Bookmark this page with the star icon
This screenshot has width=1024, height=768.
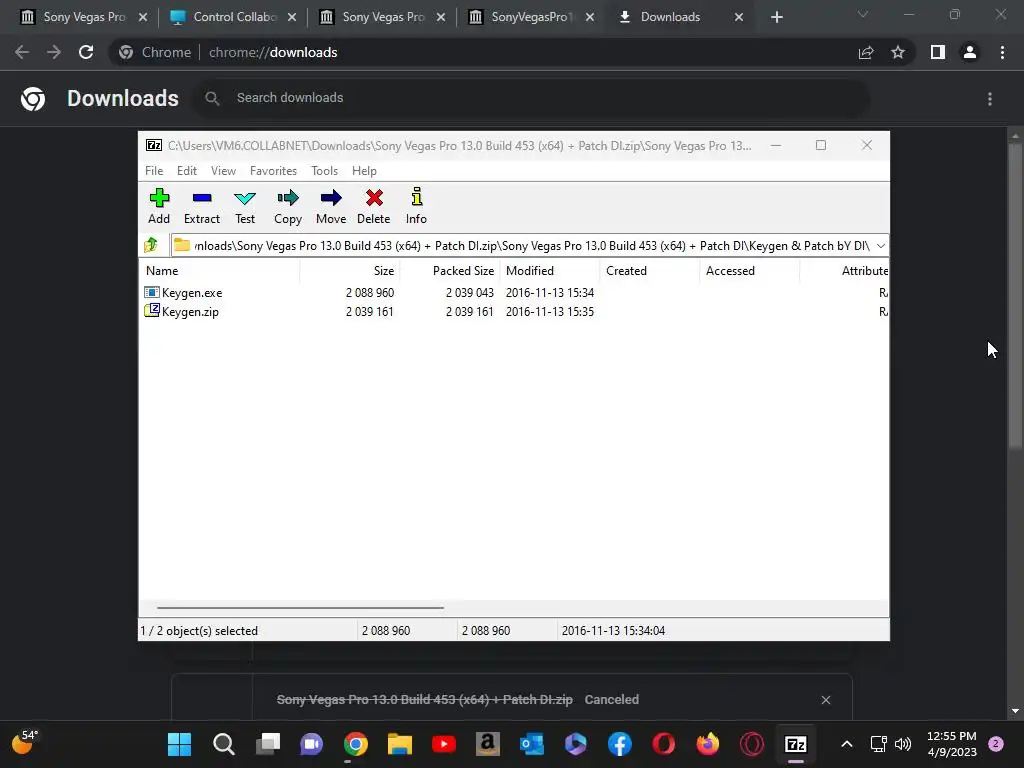(x=898, y=52)
